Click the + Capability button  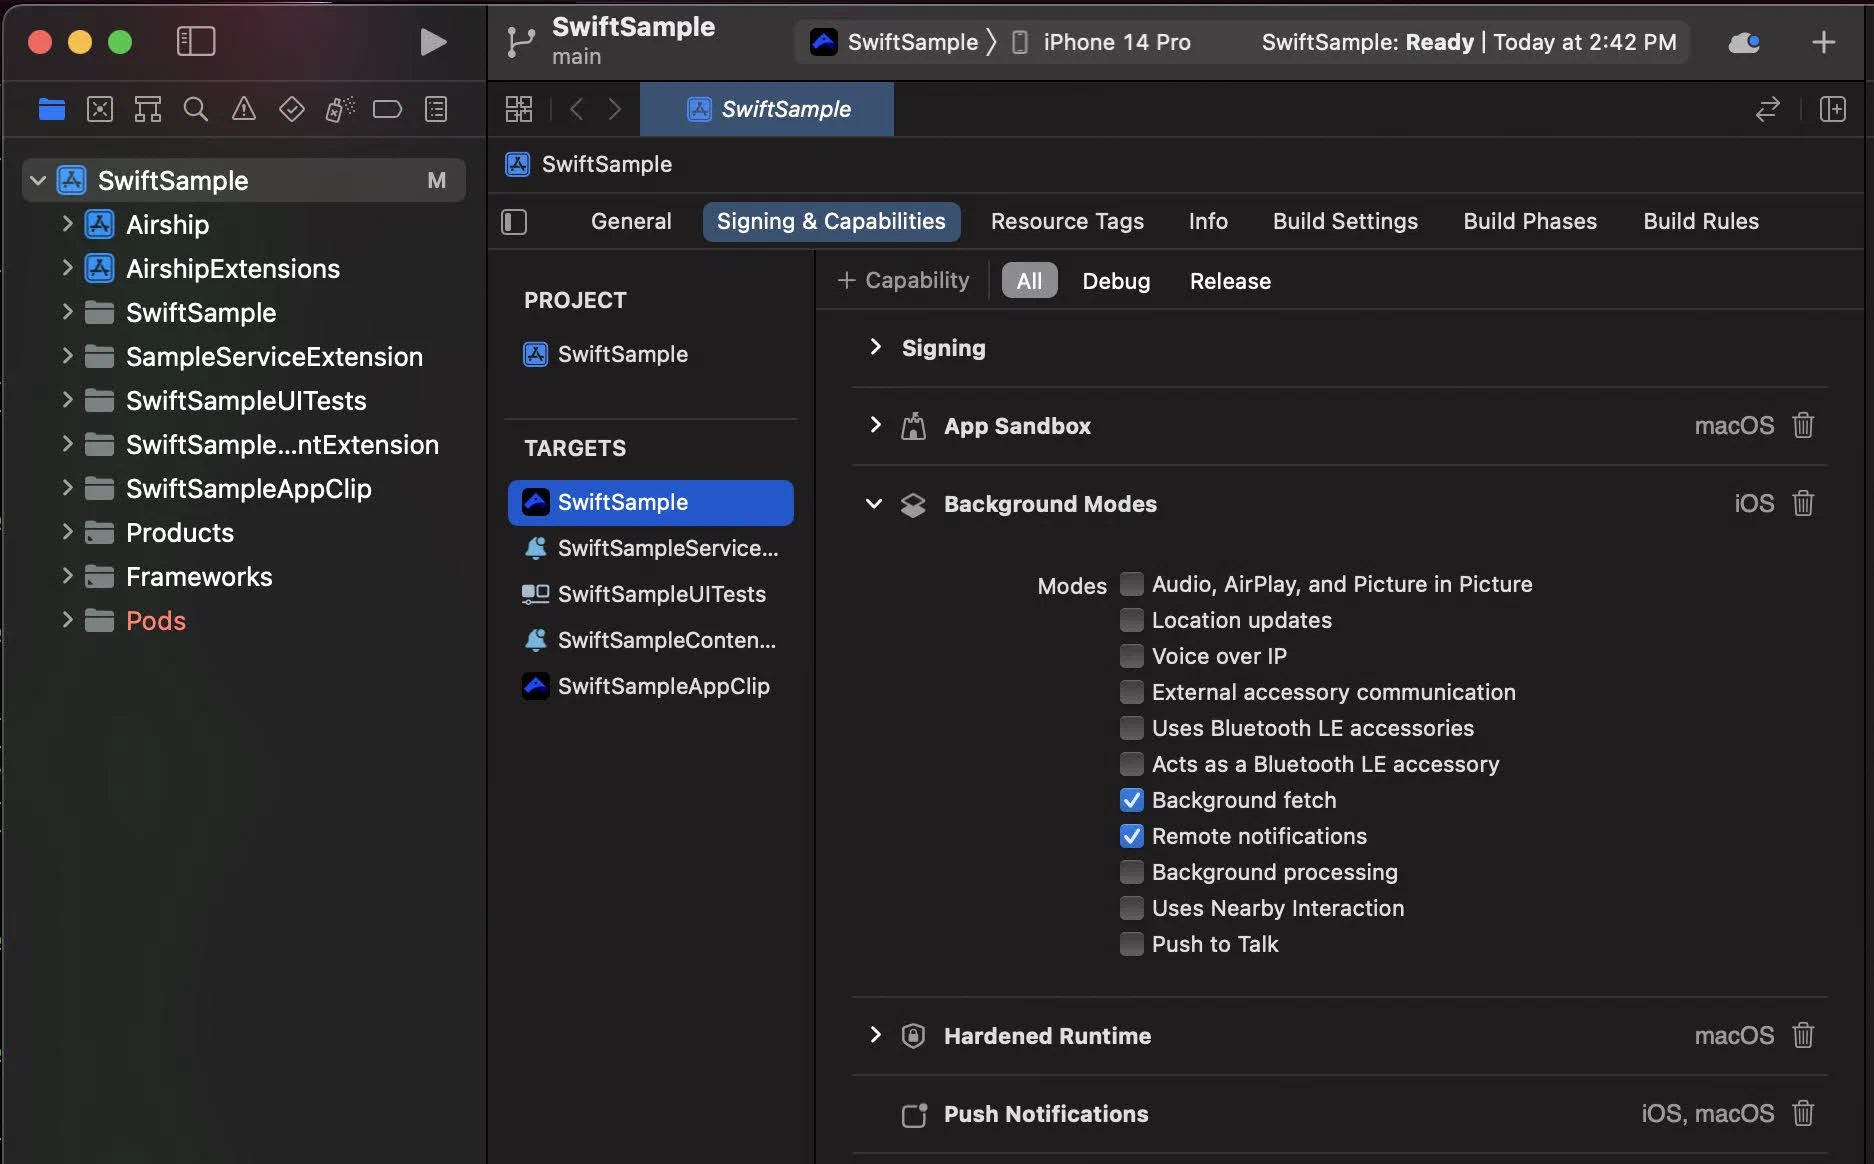click(903, 280)
